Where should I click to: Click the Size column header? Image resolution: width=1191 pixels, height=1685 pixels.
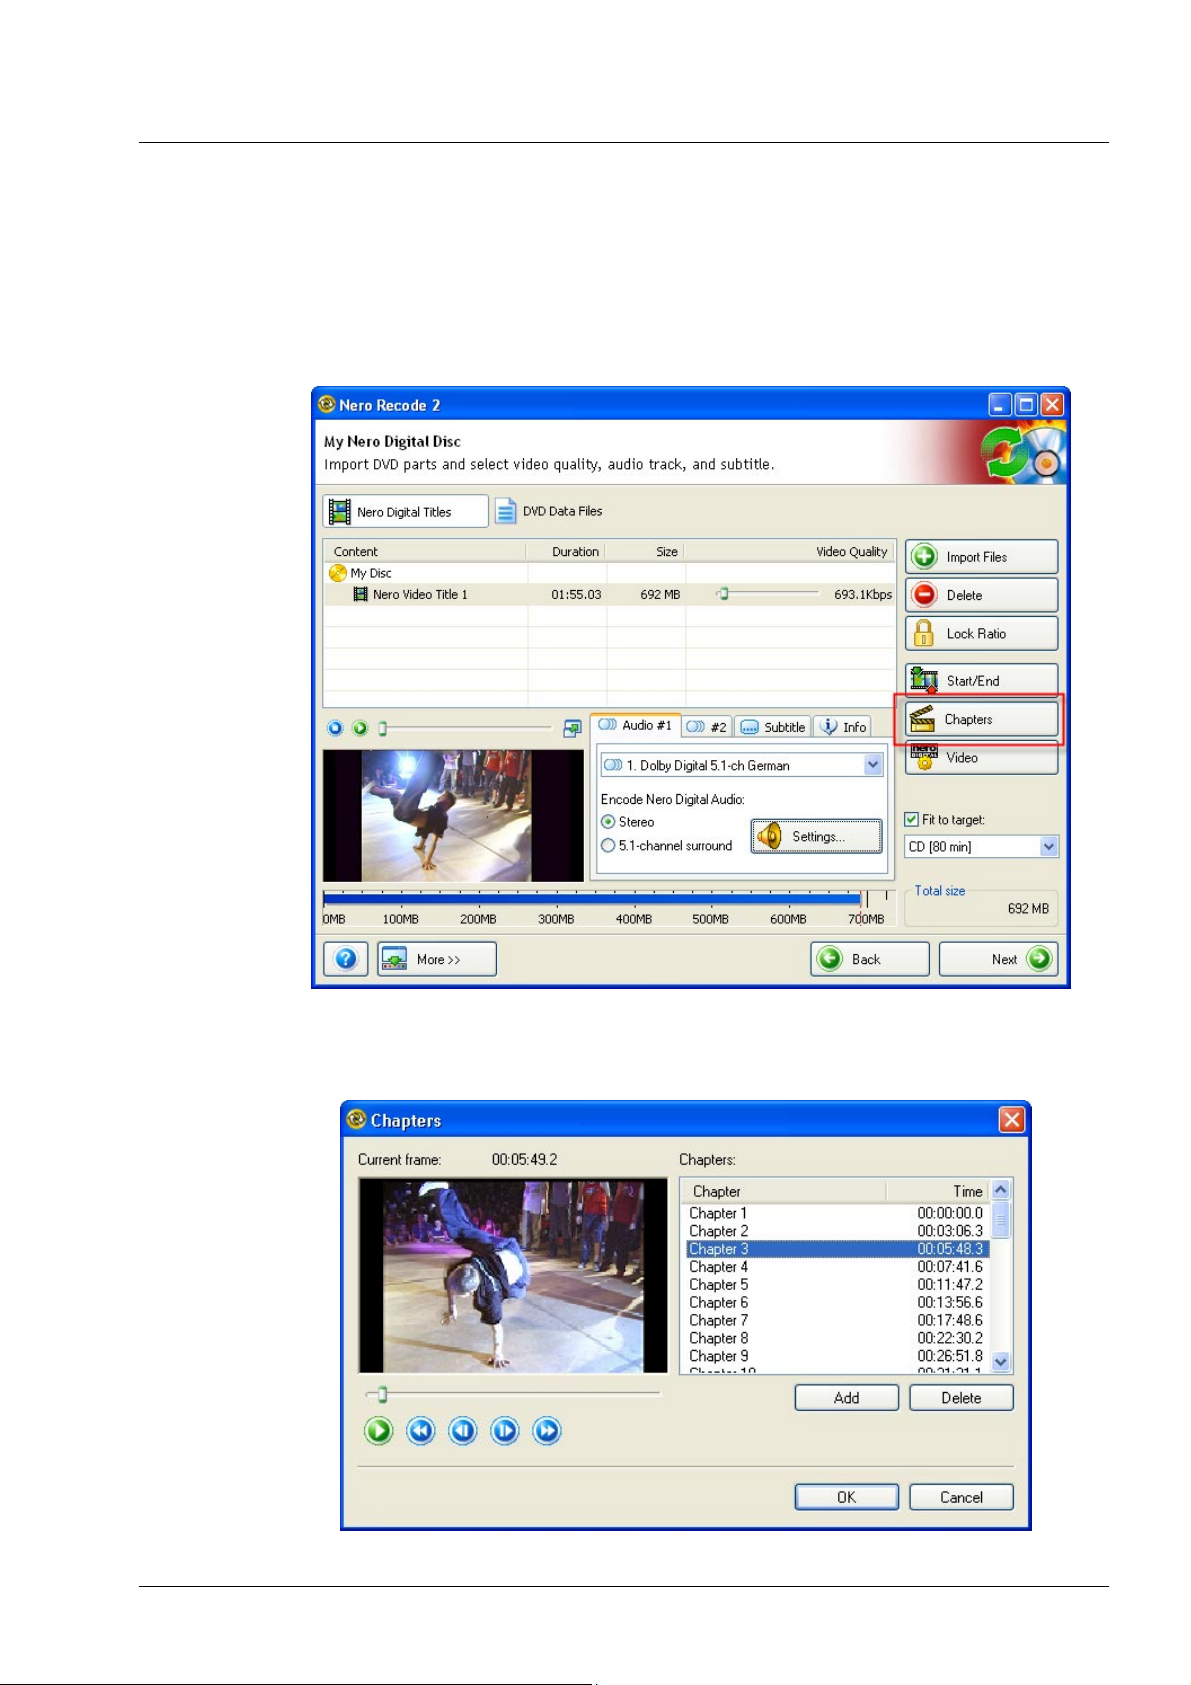[645, 551]
